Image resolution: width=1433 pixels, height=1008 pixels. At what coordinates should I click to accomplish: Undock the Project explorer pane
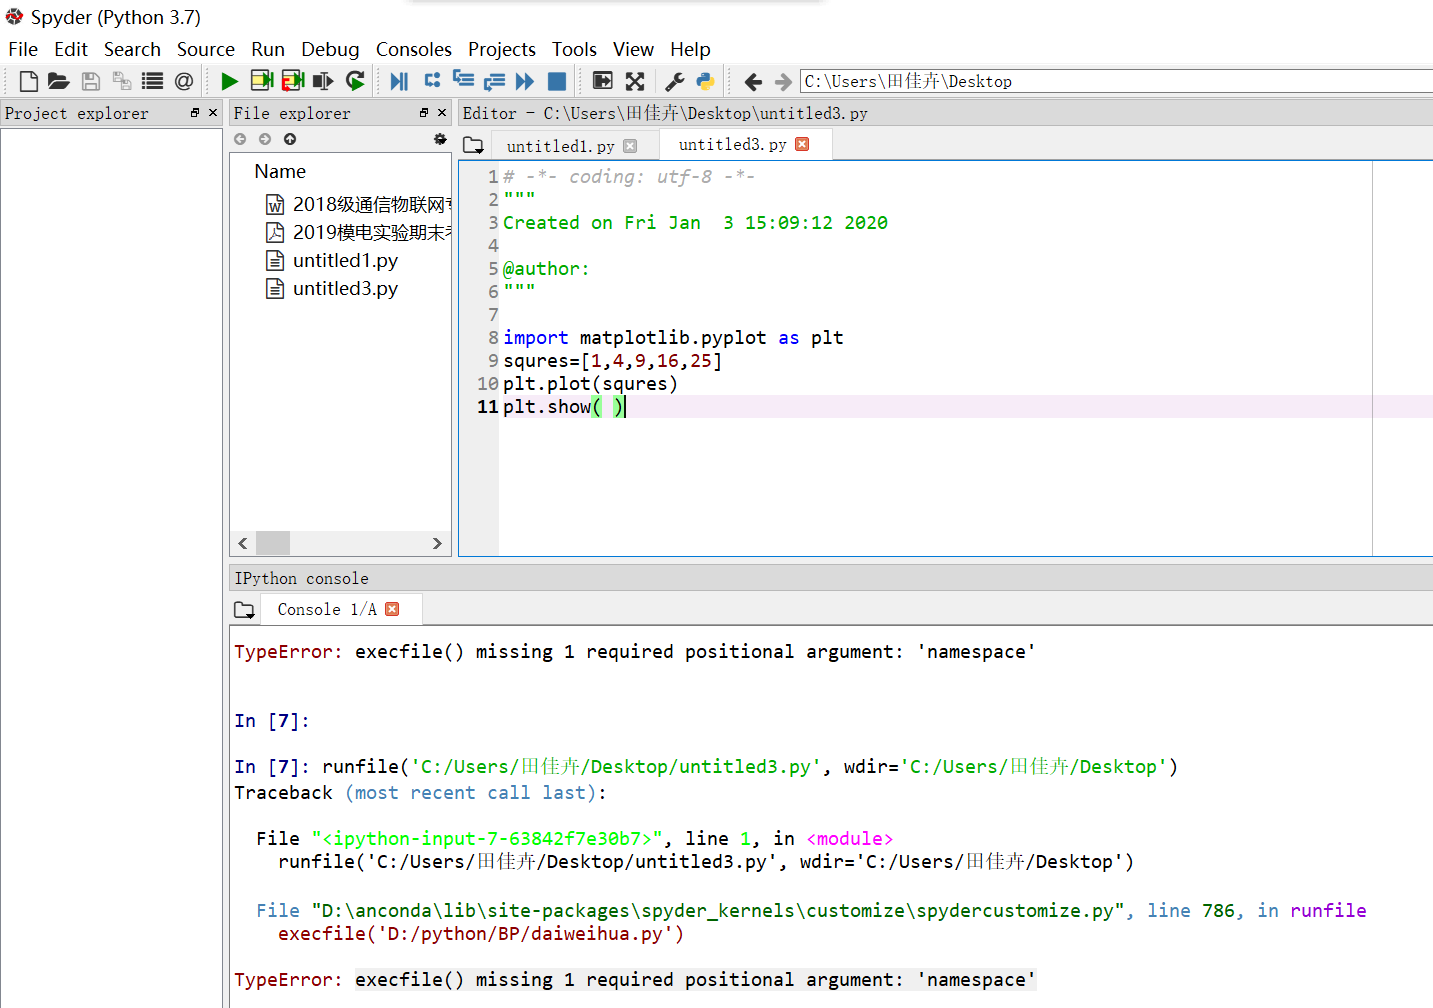195,113
